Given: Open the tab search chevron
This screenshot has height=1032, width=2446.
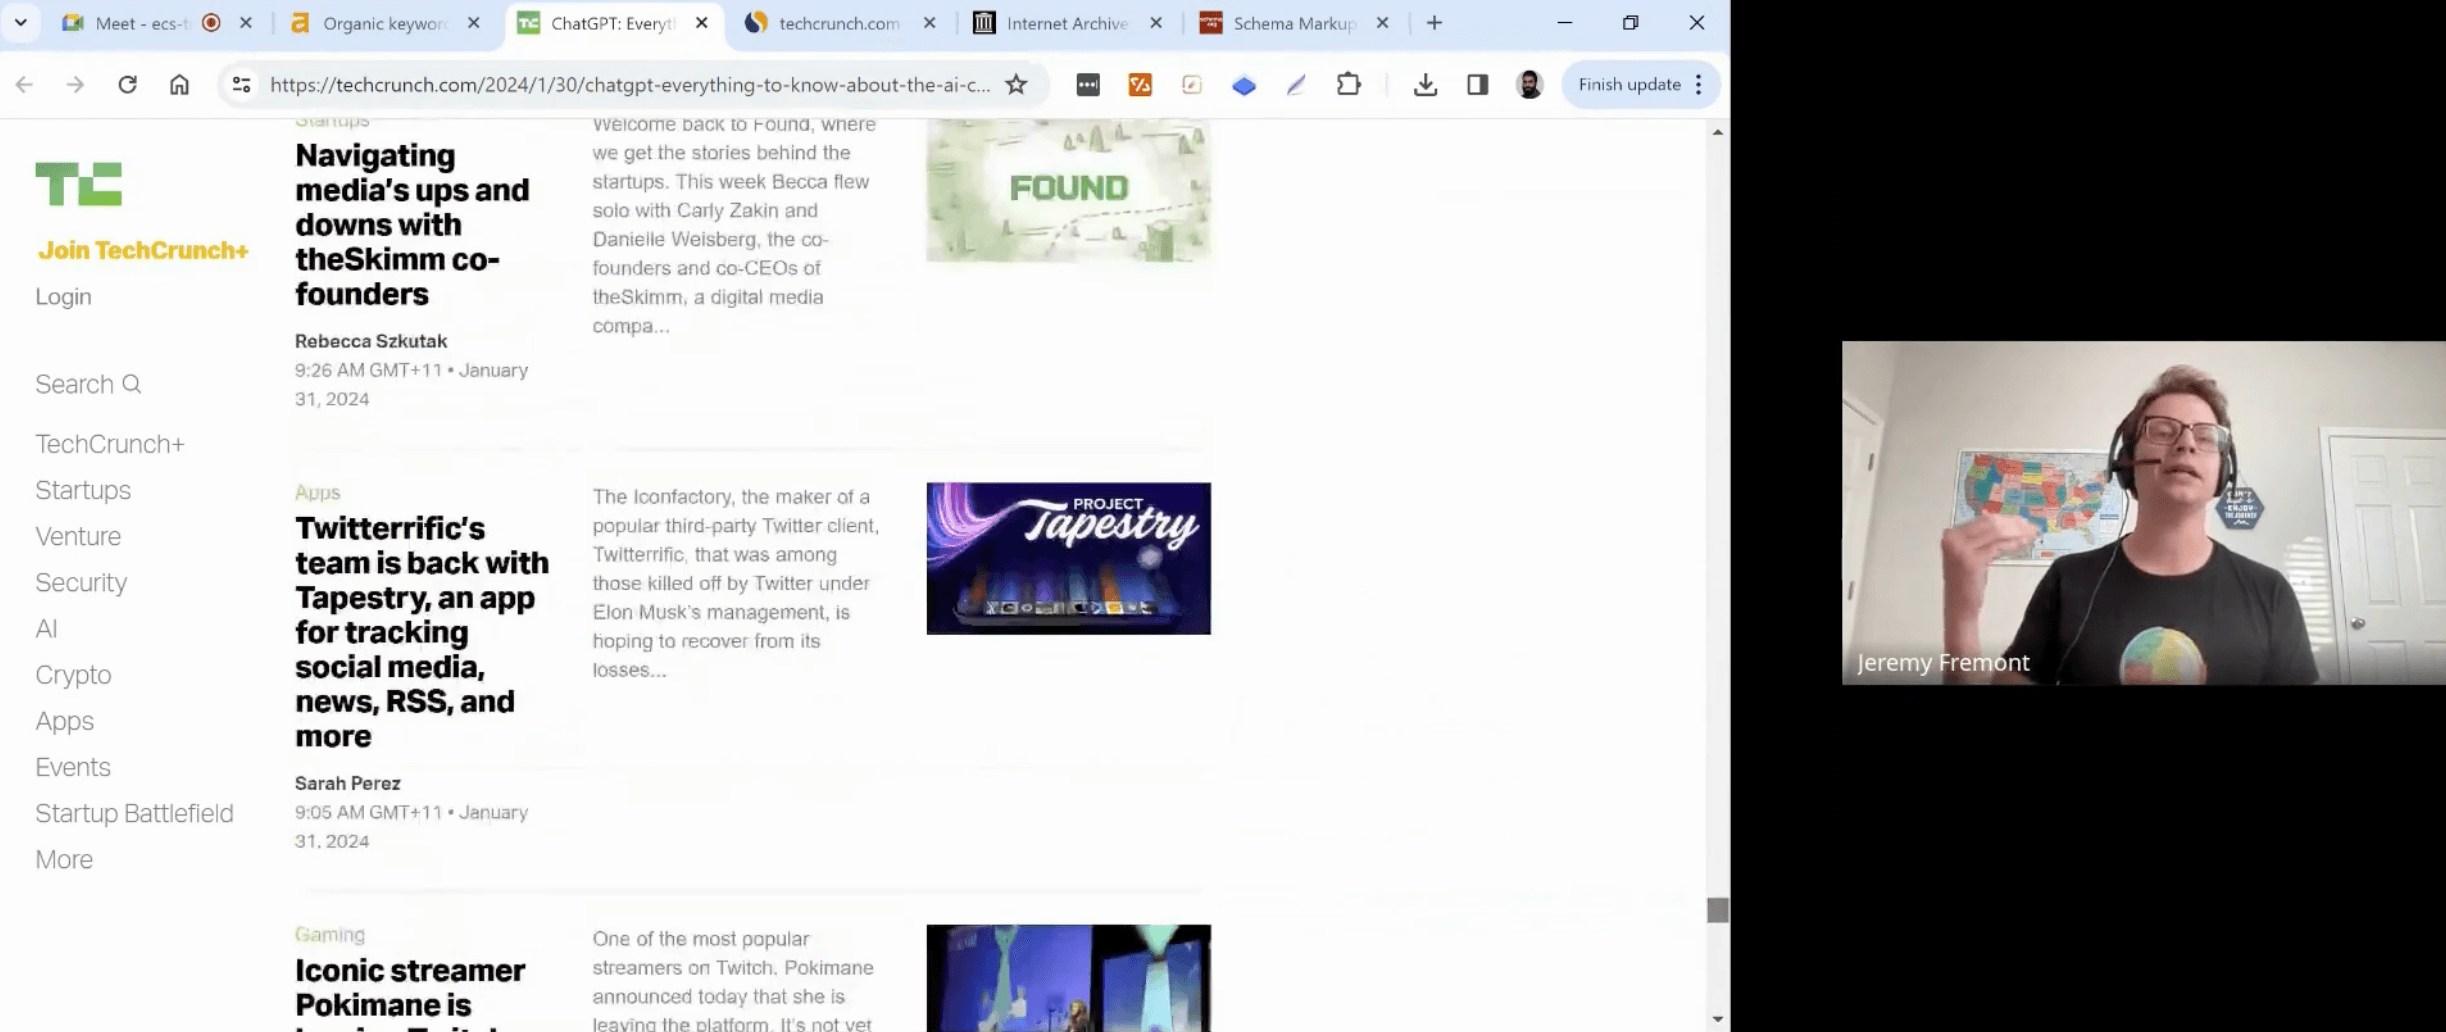Looking at the screenshot, I should coord(21,22).
